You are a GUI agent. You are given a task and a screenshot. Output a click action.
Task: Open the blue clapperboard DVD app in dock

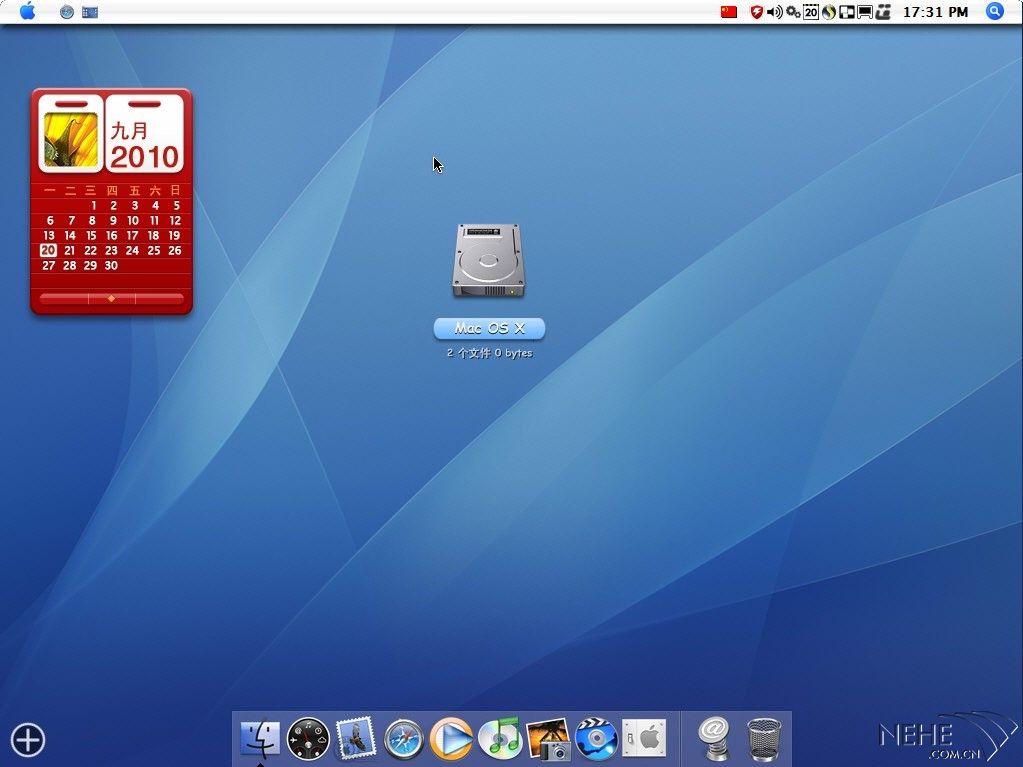pos(596,739)
